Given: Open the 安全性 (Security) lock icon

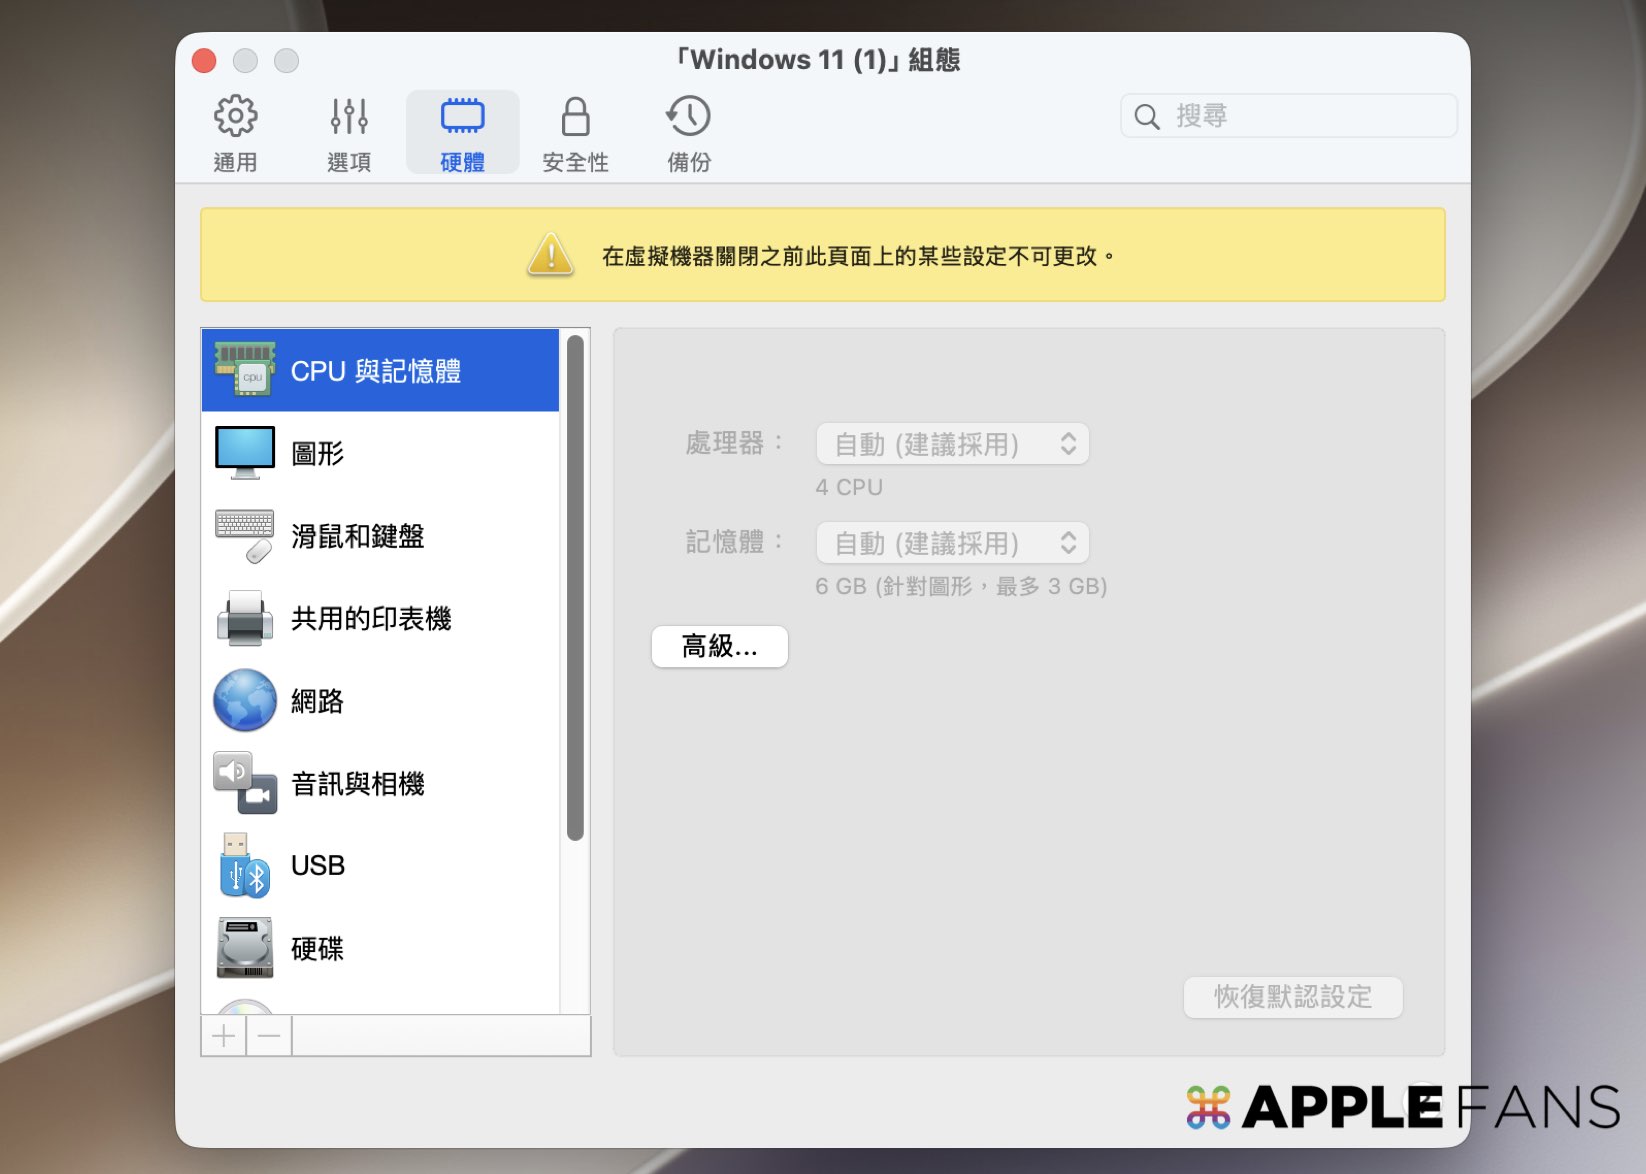Looking at the screenshot, I should coord(575,116).
